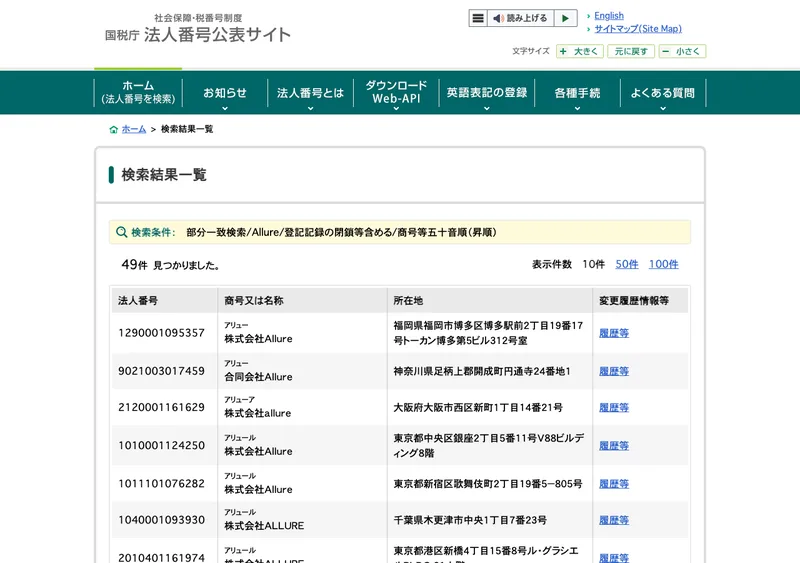800x563 pixels.
Task: Open 履歴等 for 1010001124250
Action: [614, 446]
